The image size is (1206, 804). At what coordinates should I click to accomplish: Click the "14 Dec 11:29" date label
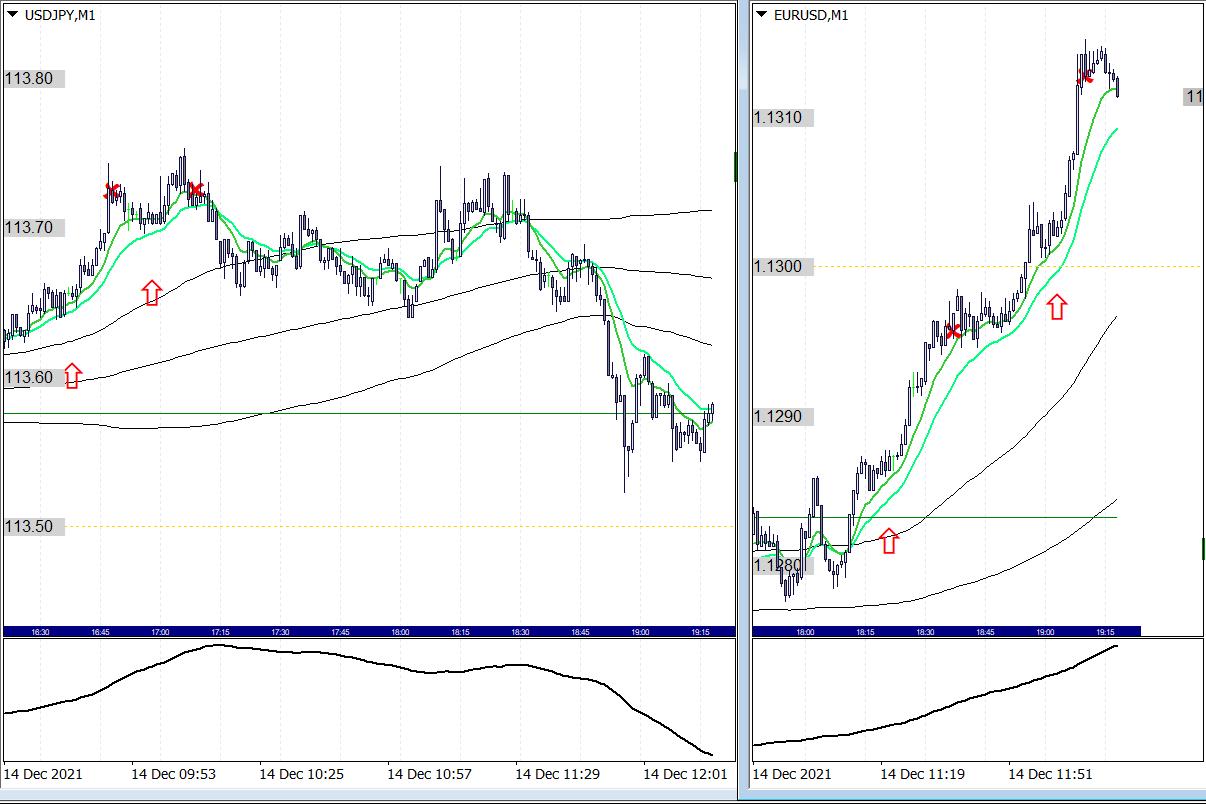tap(556, 774)
